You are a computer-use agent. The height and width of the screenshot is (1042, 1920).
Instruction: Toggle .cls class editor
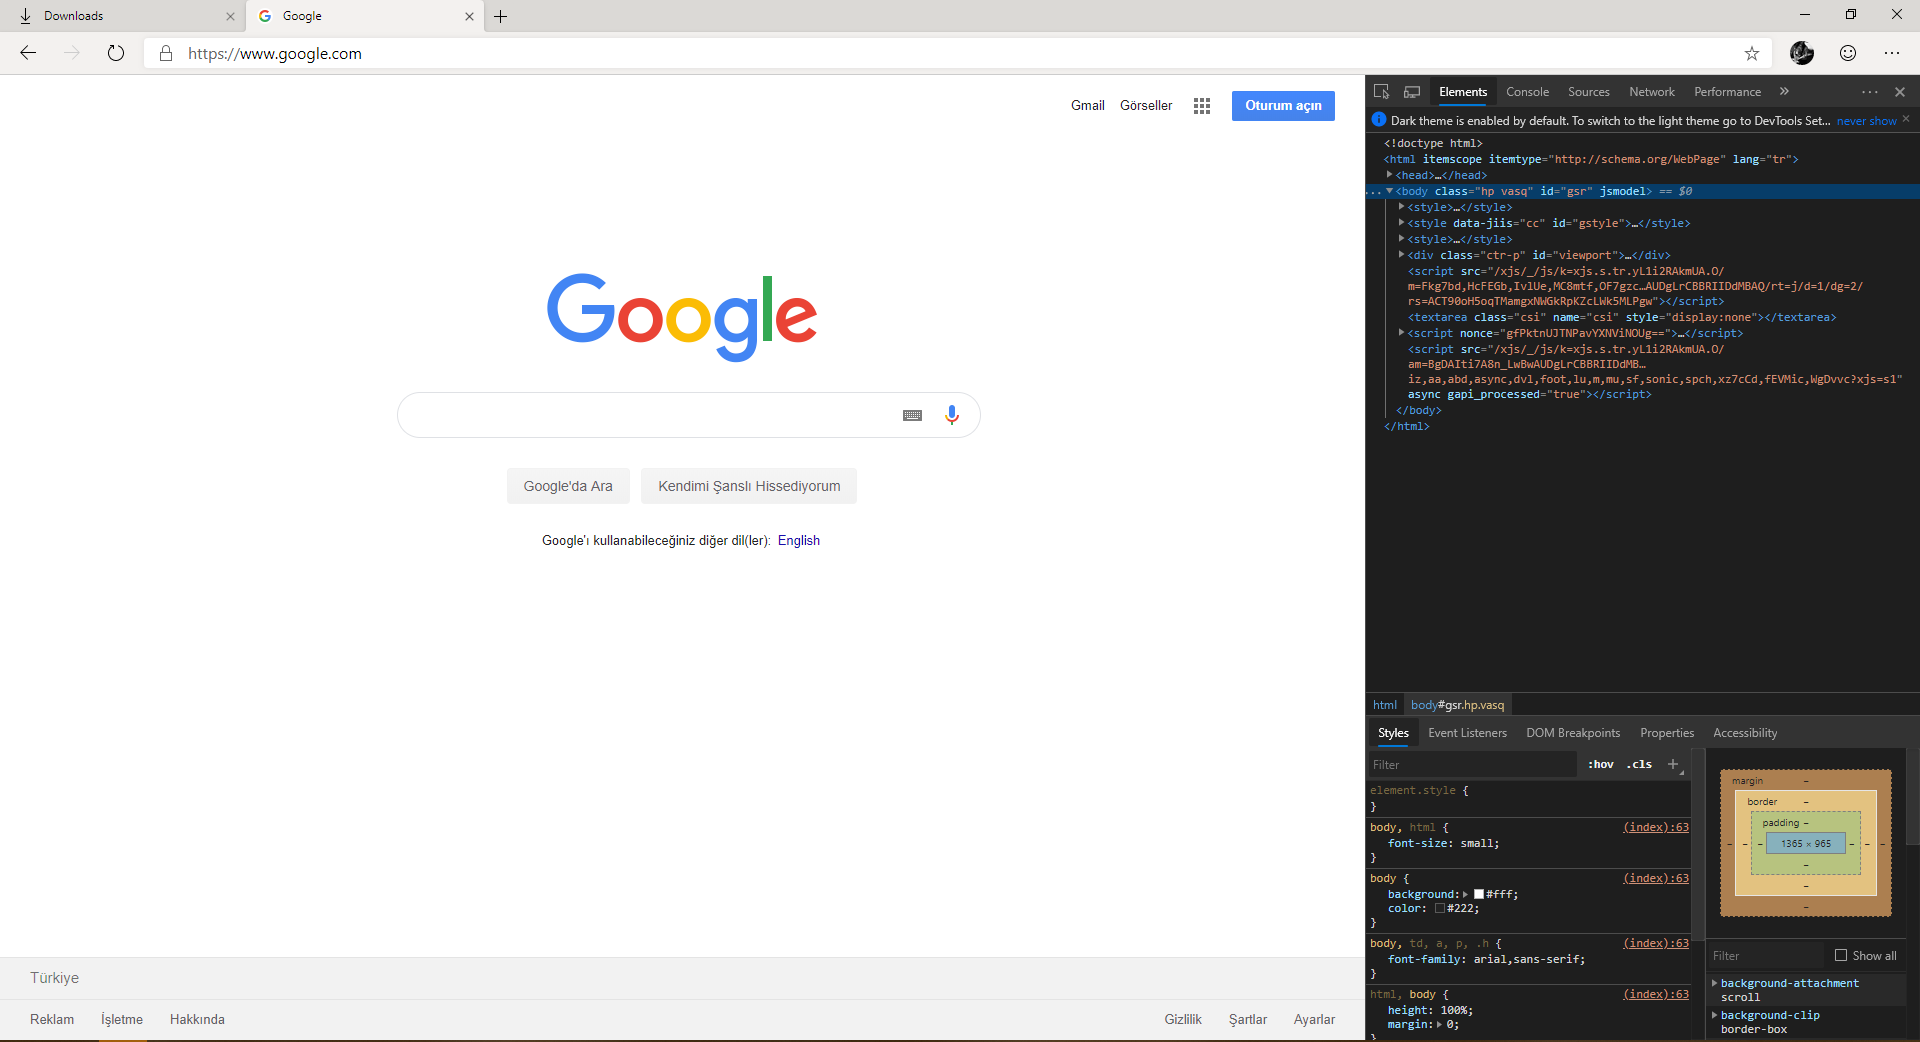click(x=1639, y=764)
